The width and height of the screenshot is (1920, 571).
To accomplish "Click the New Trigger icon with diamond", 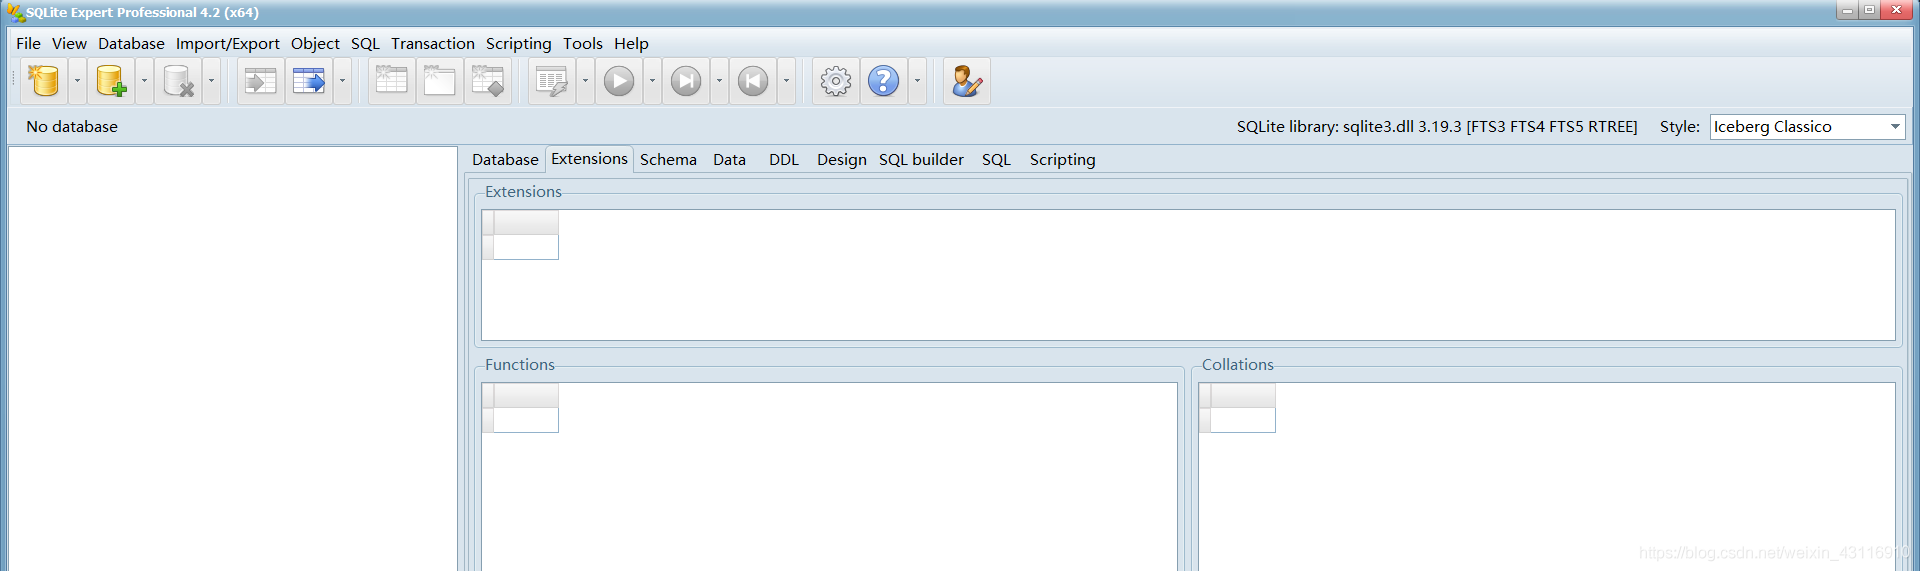I will tap(487, 81).
